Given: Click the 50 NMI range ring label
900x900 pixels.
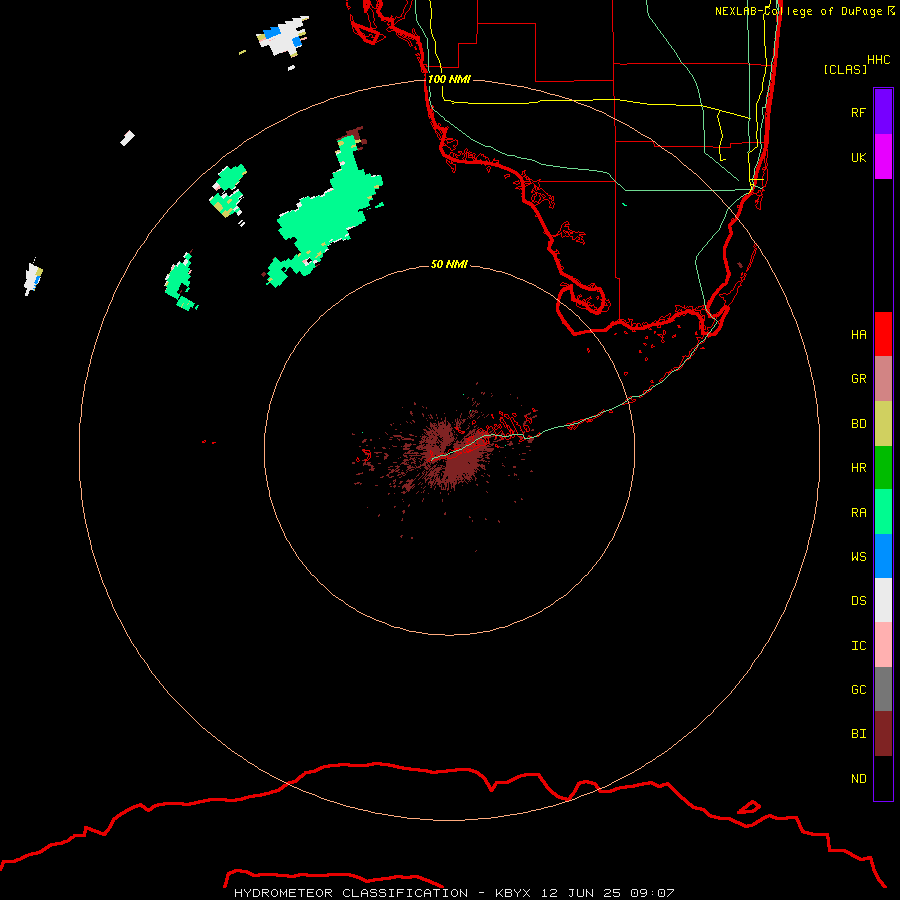Looking at the screenshot, I should 449,264.
